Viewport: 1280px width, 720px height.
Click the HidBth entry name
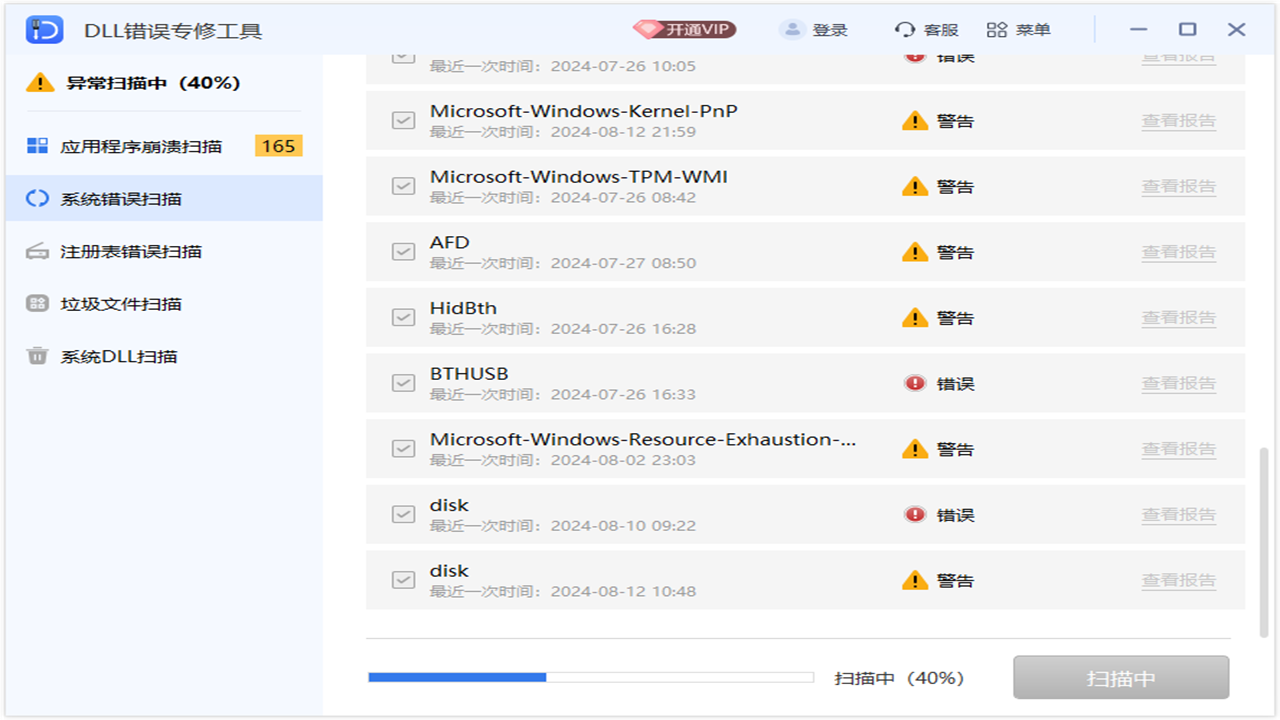pos(463,308)
